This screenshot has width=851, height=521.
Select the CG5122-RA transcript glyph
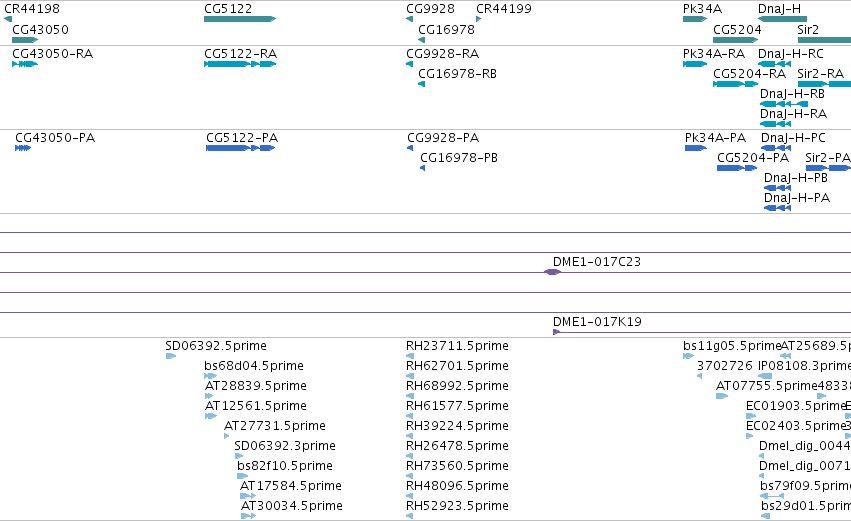[240, 64]
